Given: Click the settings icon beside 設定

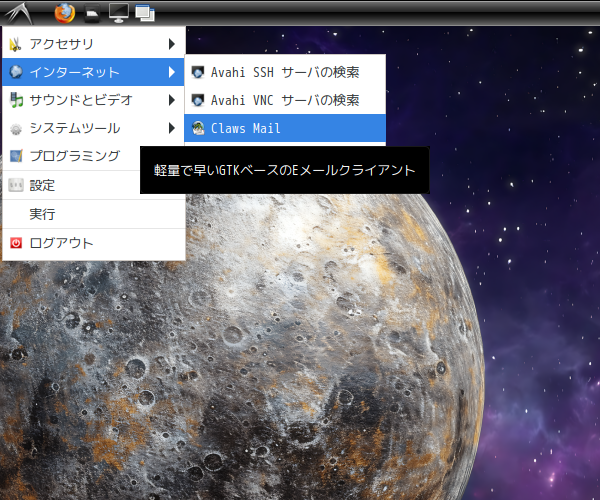Looking at the screenshot, I should click(x=16, y=185).
